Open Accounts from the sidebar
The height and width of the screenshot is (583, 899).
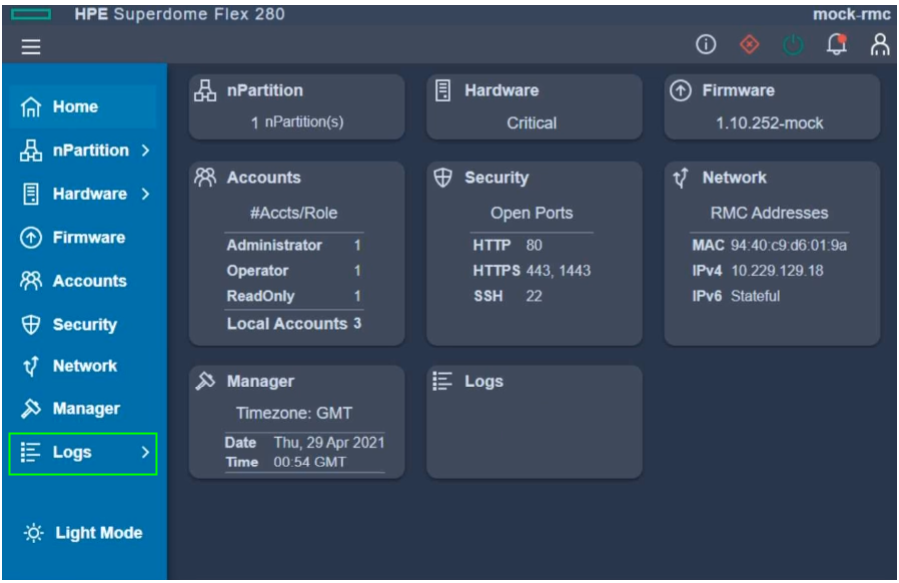tap(83, 280)
